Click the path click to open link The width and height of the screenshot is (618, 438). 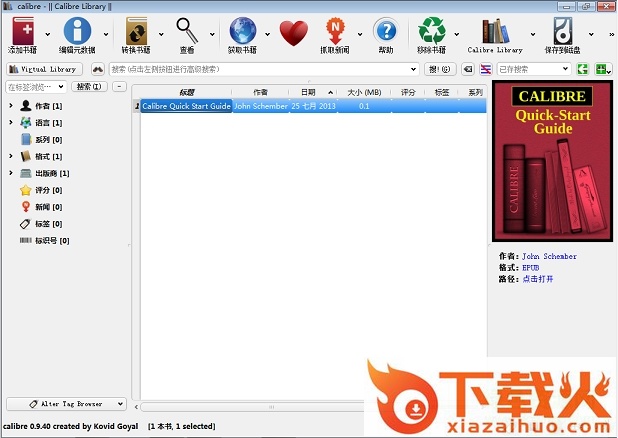click(x=538, y=279)
